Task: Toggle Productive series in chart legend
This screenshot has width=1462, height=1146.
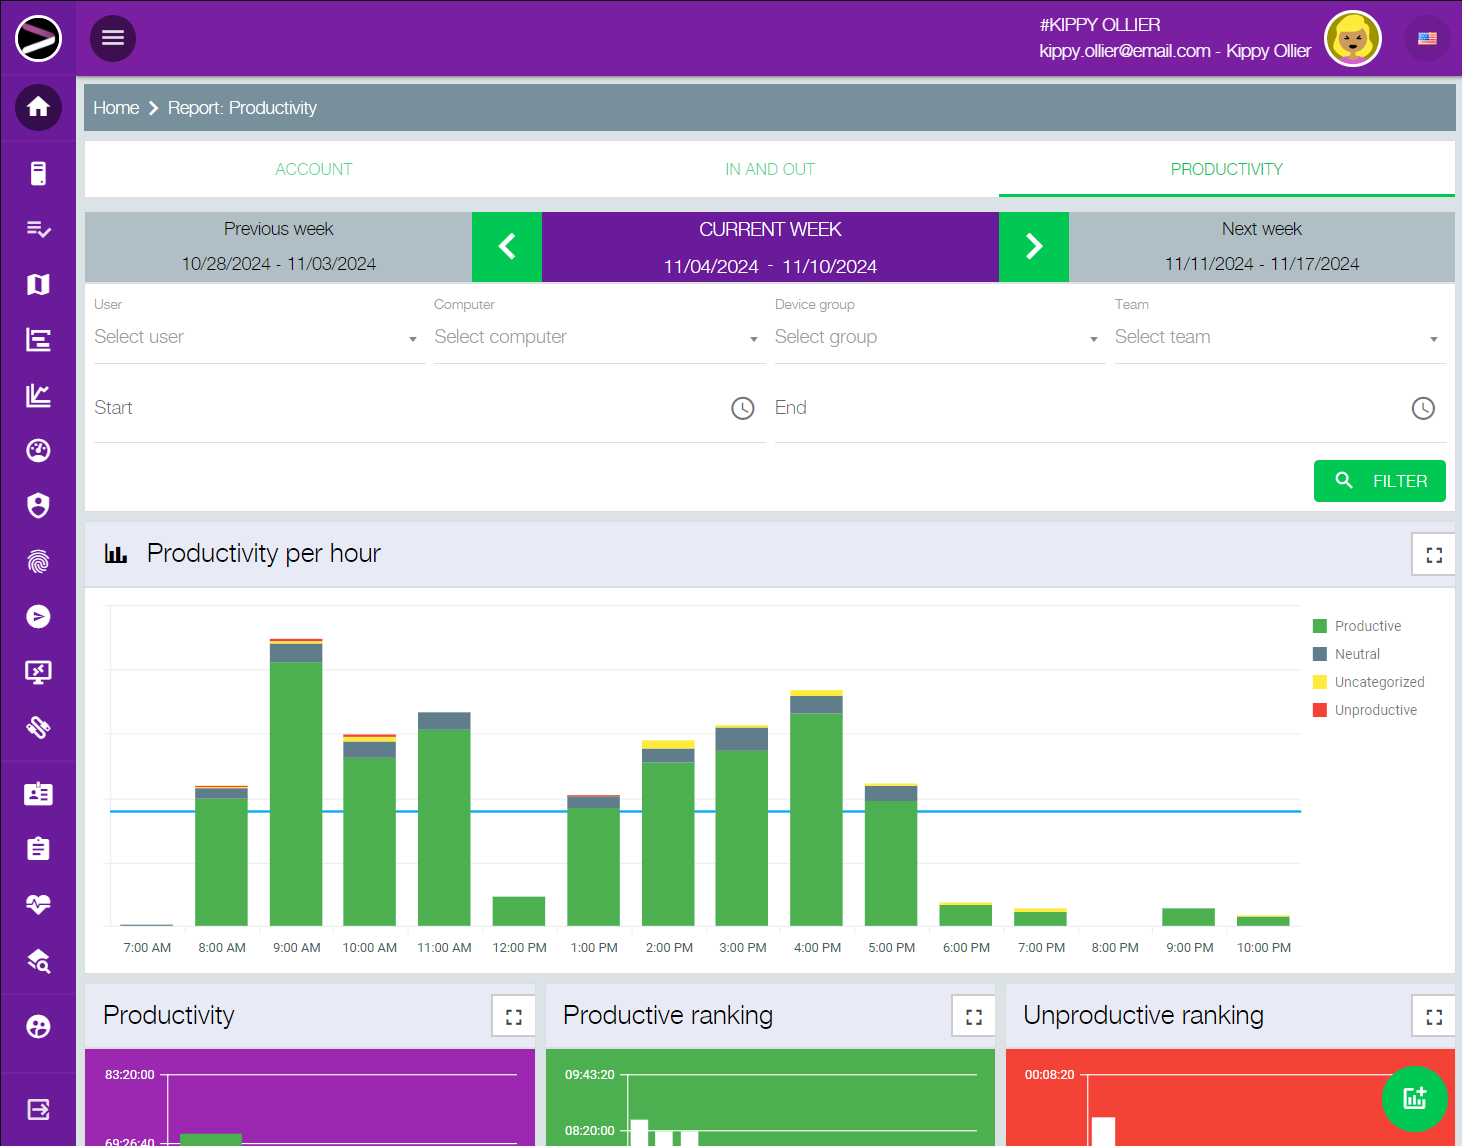Action: tap(1366, 626)
